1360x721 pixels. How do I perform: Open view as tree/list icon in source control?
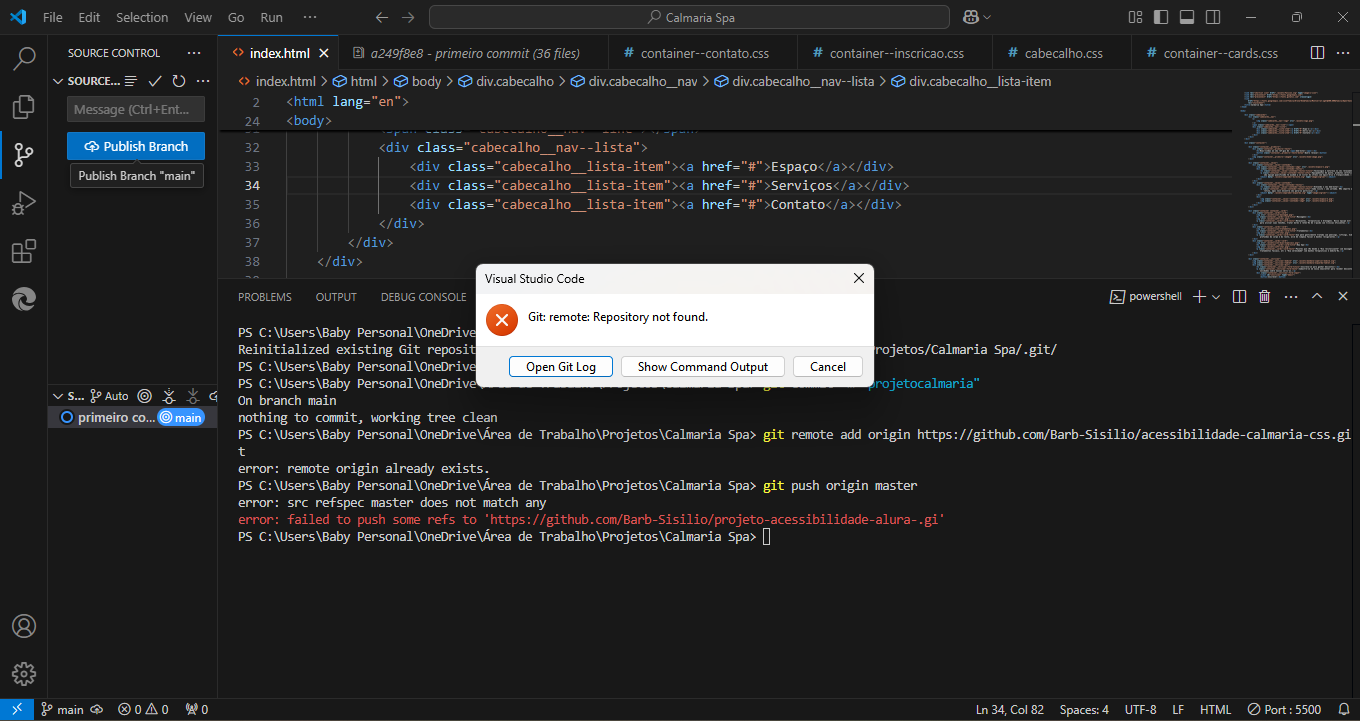pyautogui.click(x=131, y=81)
